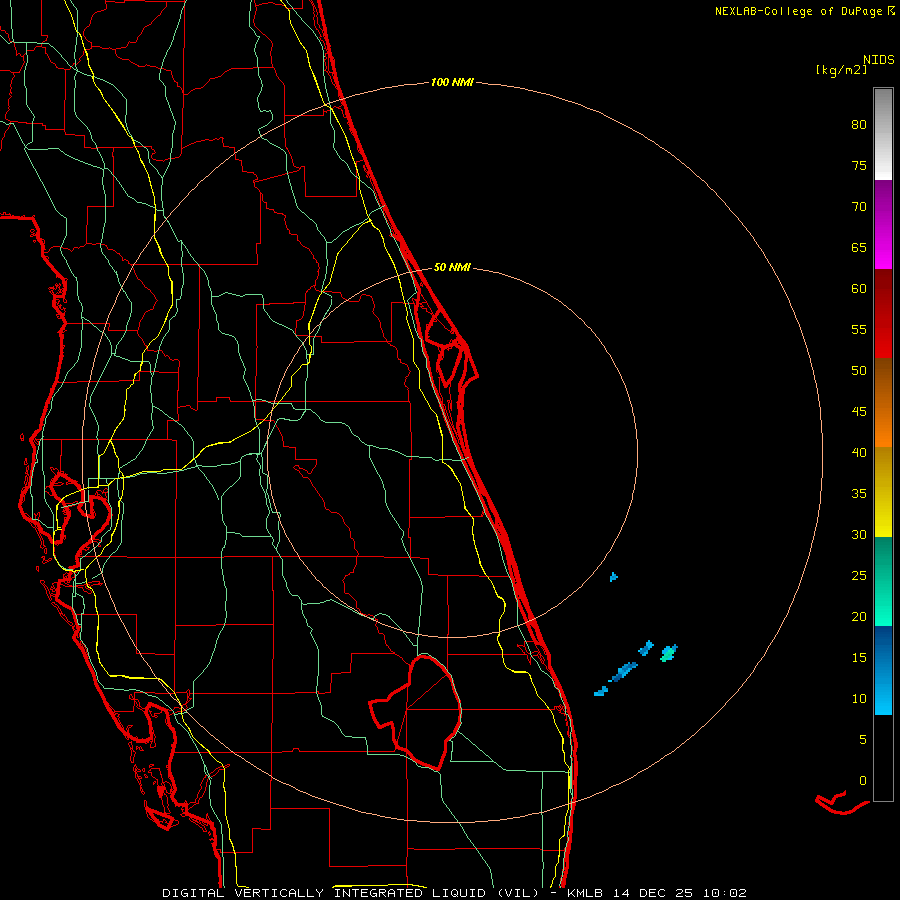Click the [kg/m2] units label
Image resolution: width=900 pixels, height=900 pixels.
point(841,70)
